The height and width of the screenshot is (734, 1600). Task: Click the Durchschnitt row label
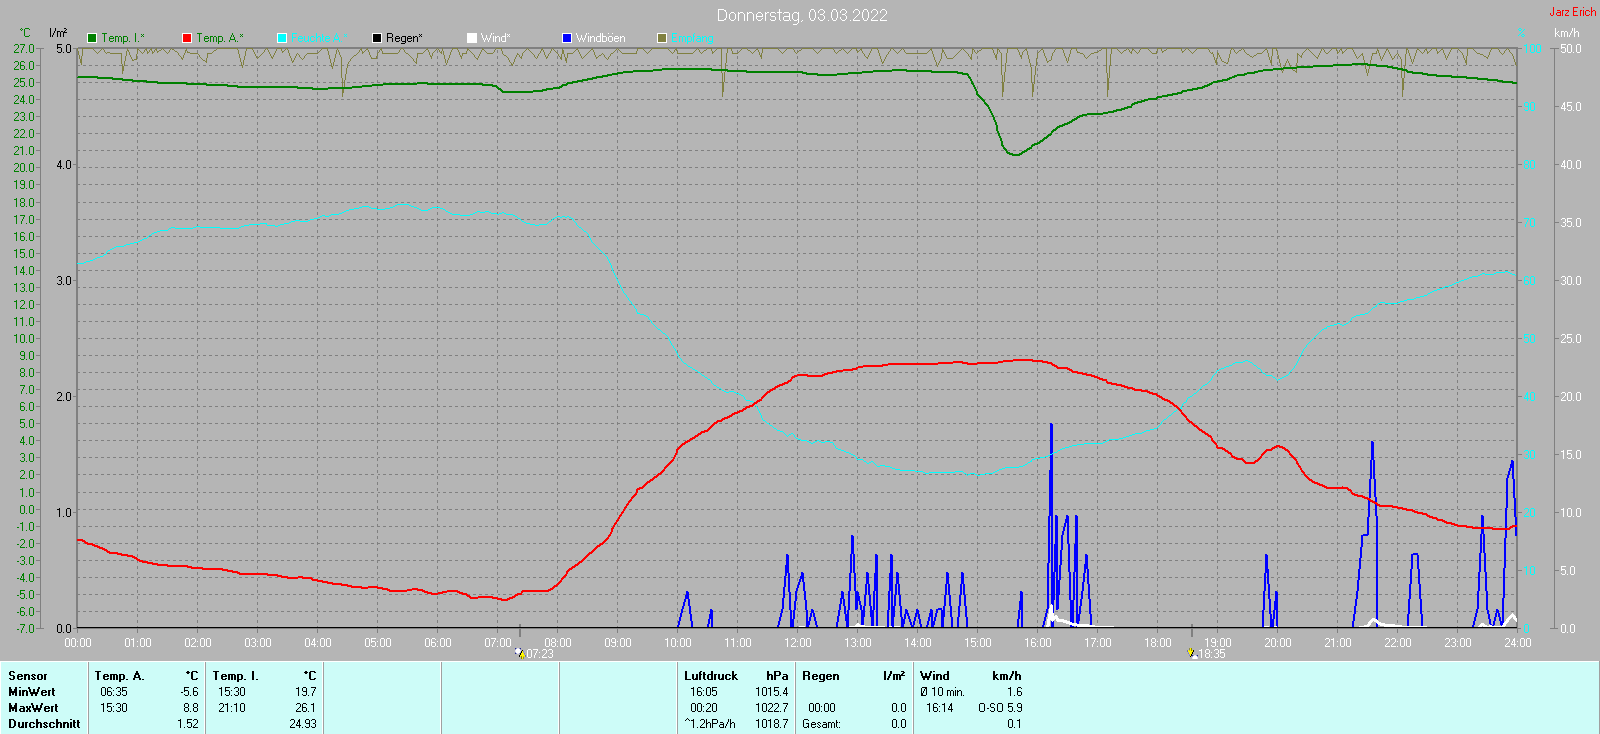click(44, 724)
